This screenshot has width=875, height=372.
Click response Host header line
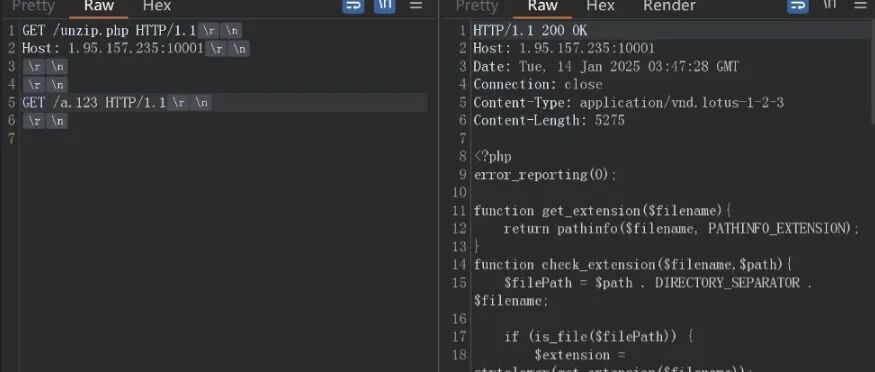pos(564,49)
